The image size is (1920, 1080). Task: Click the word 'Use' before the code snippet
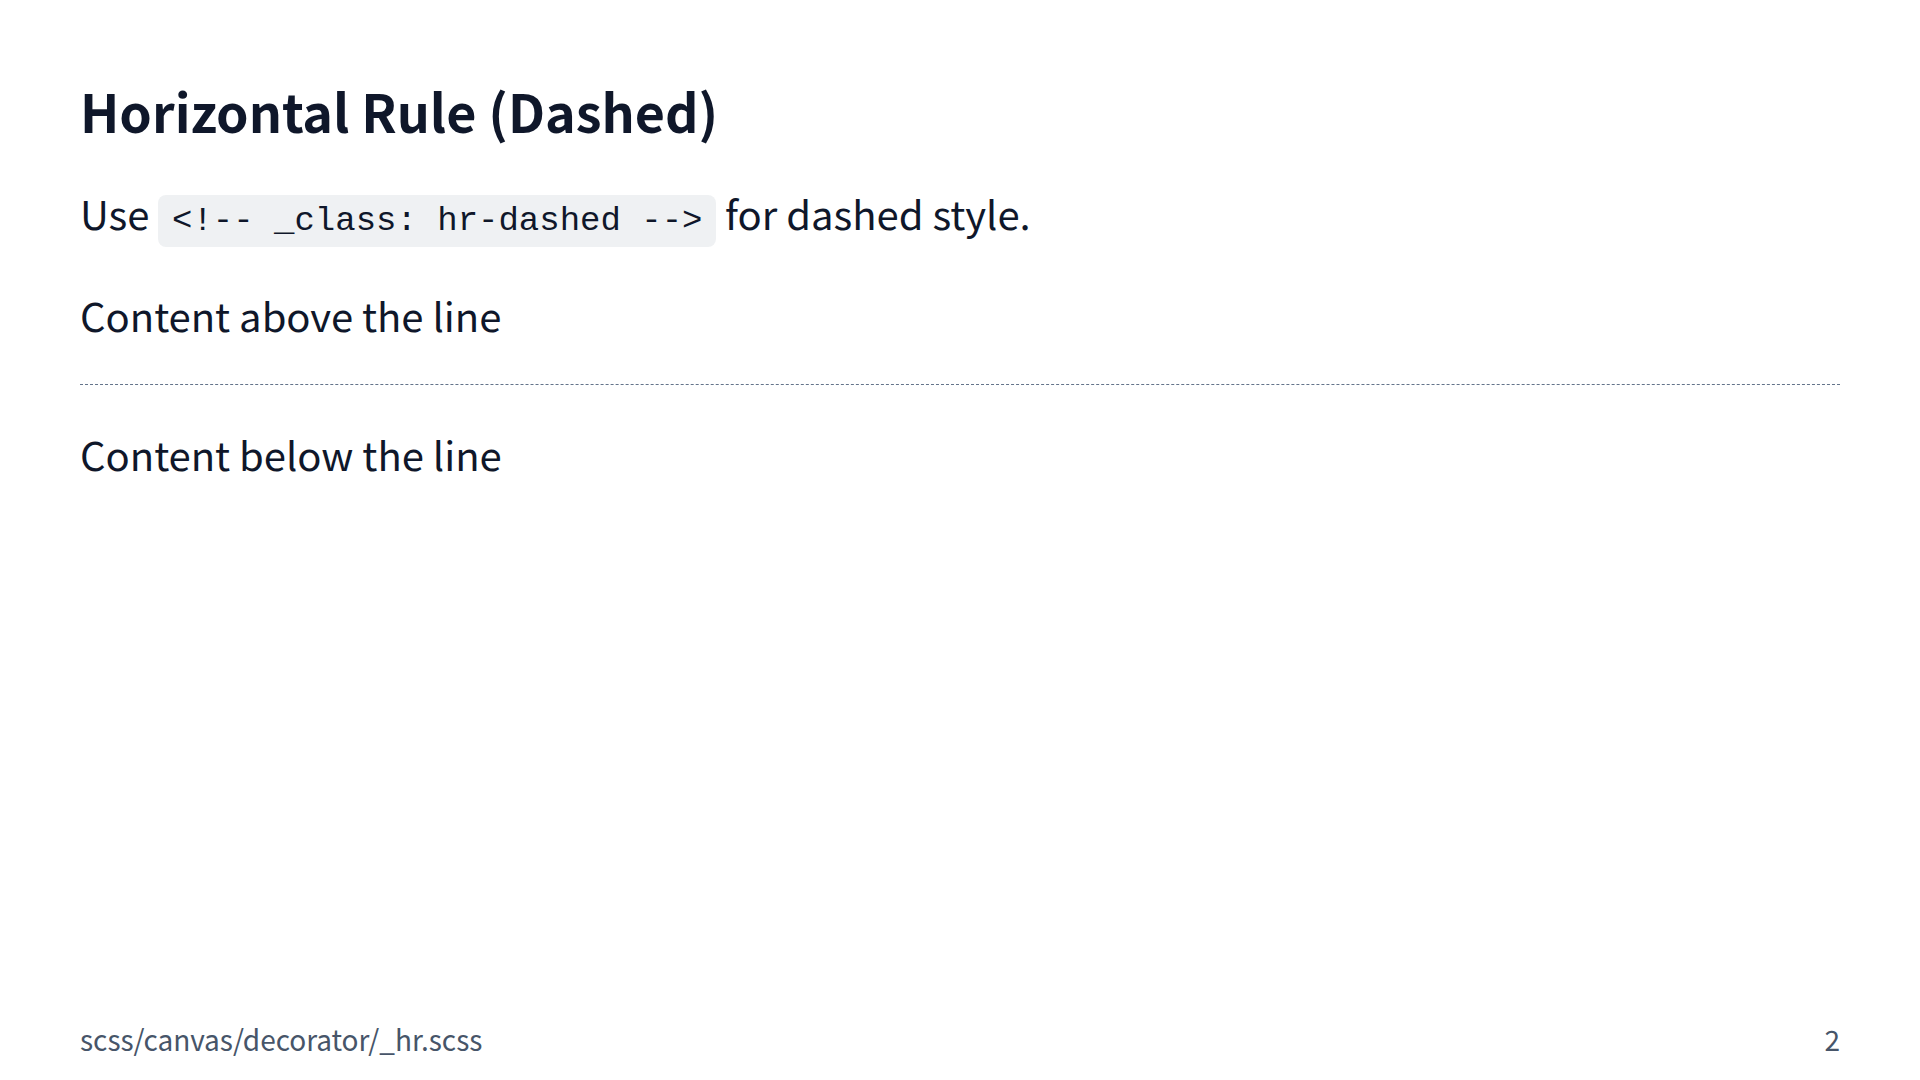click(114, 217)
